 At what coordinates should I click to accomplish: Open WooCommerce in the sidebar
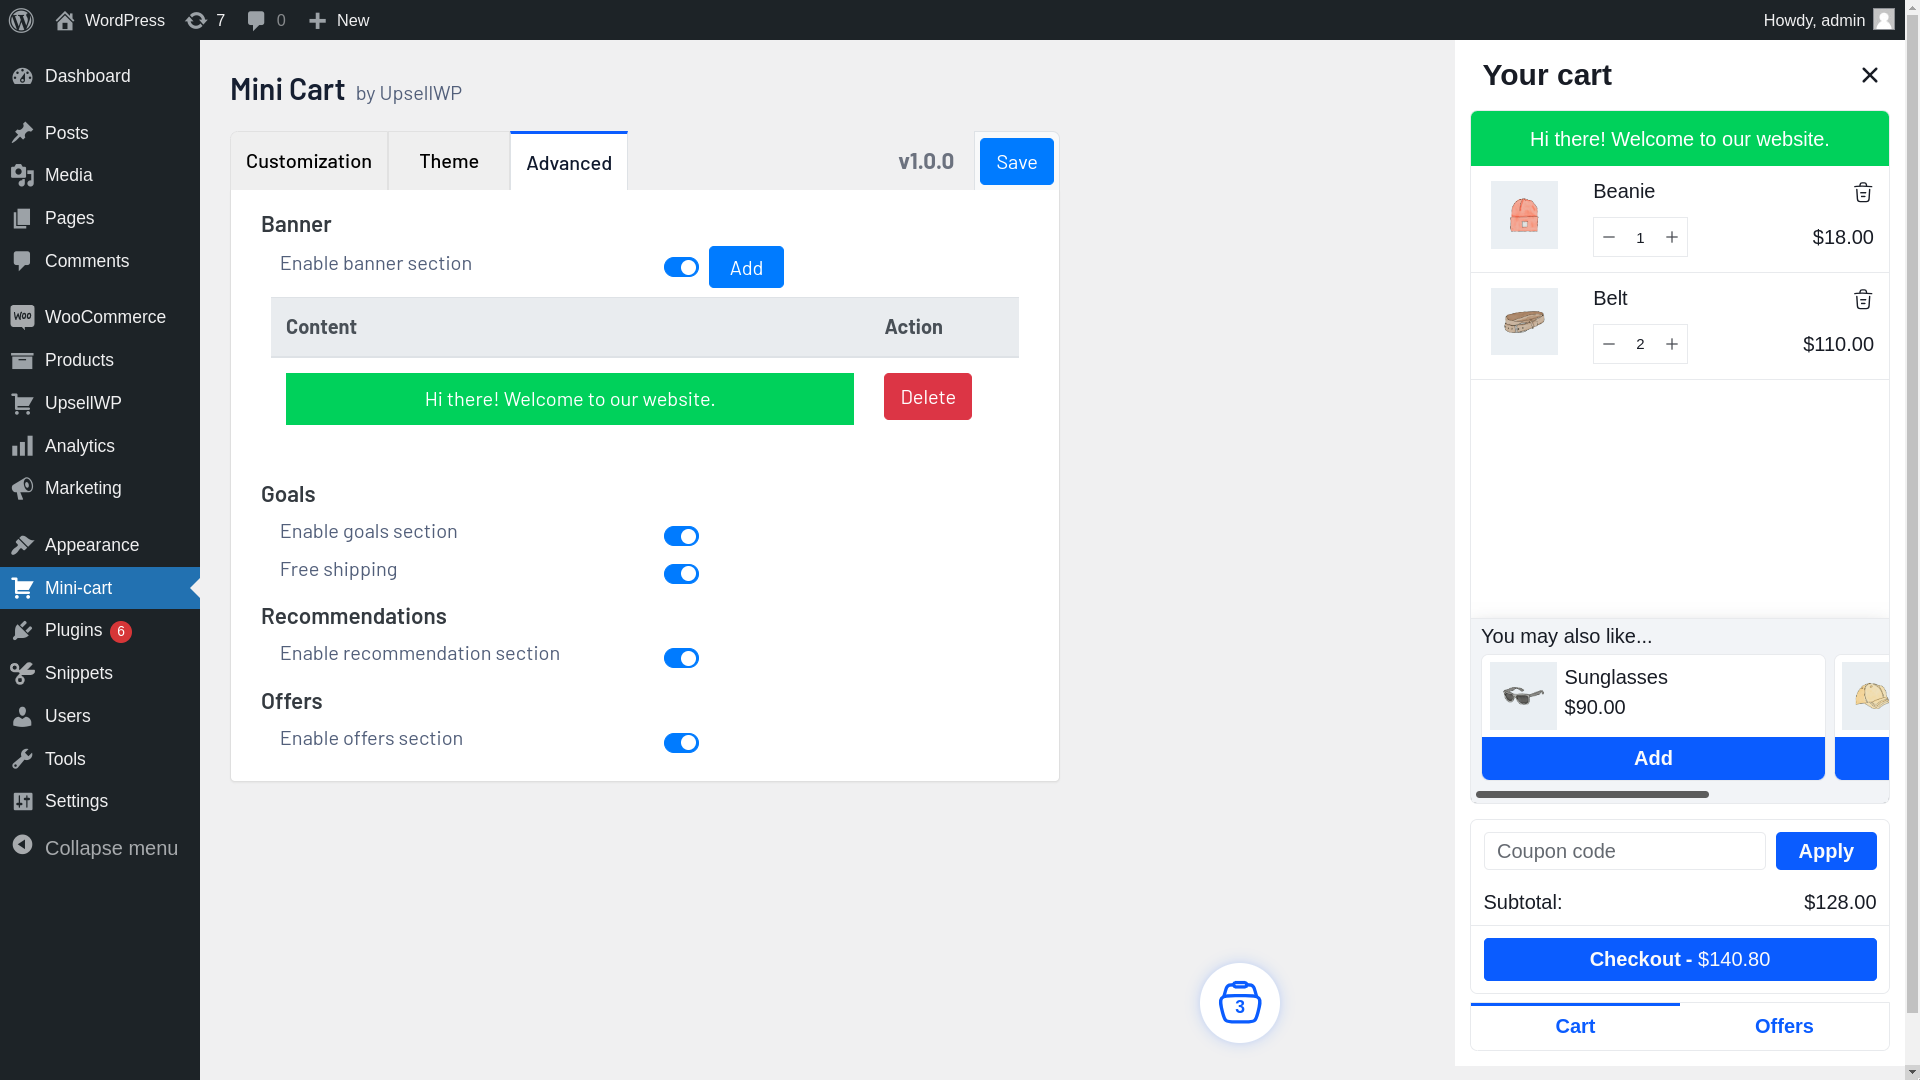pyautogui.click(x=100, y=317)
